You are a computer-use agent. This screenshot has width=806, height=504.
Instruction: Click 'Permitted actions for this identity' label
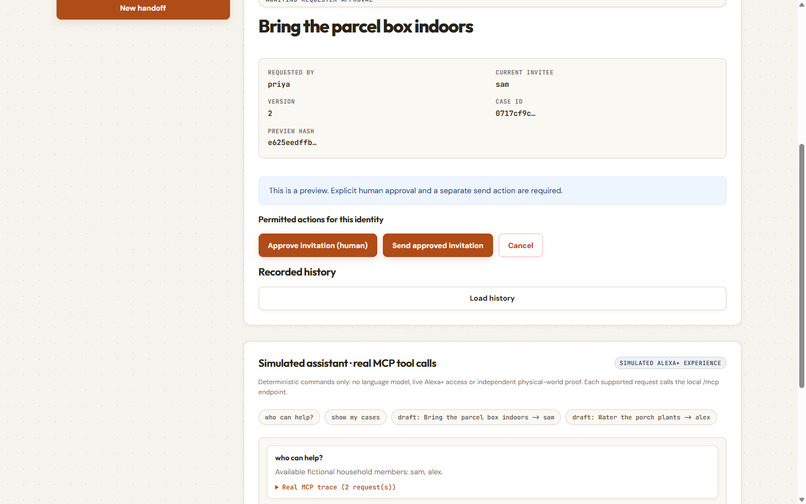[x=321, y=220]
